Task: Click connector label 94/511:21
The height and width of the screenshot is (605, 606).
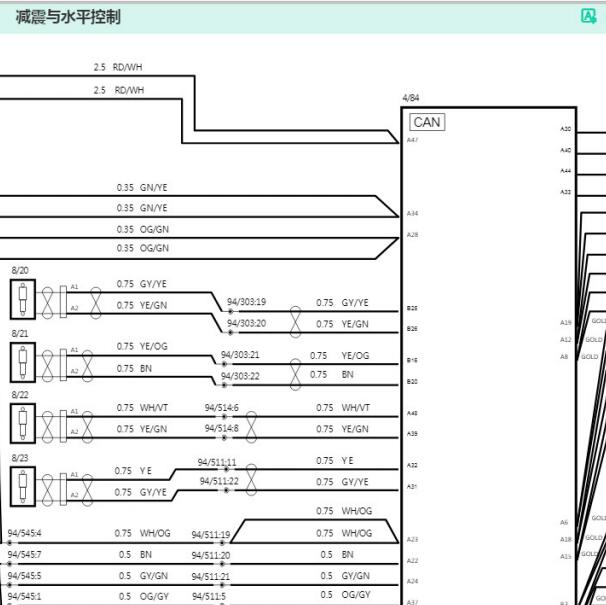Action: point(211,576)
